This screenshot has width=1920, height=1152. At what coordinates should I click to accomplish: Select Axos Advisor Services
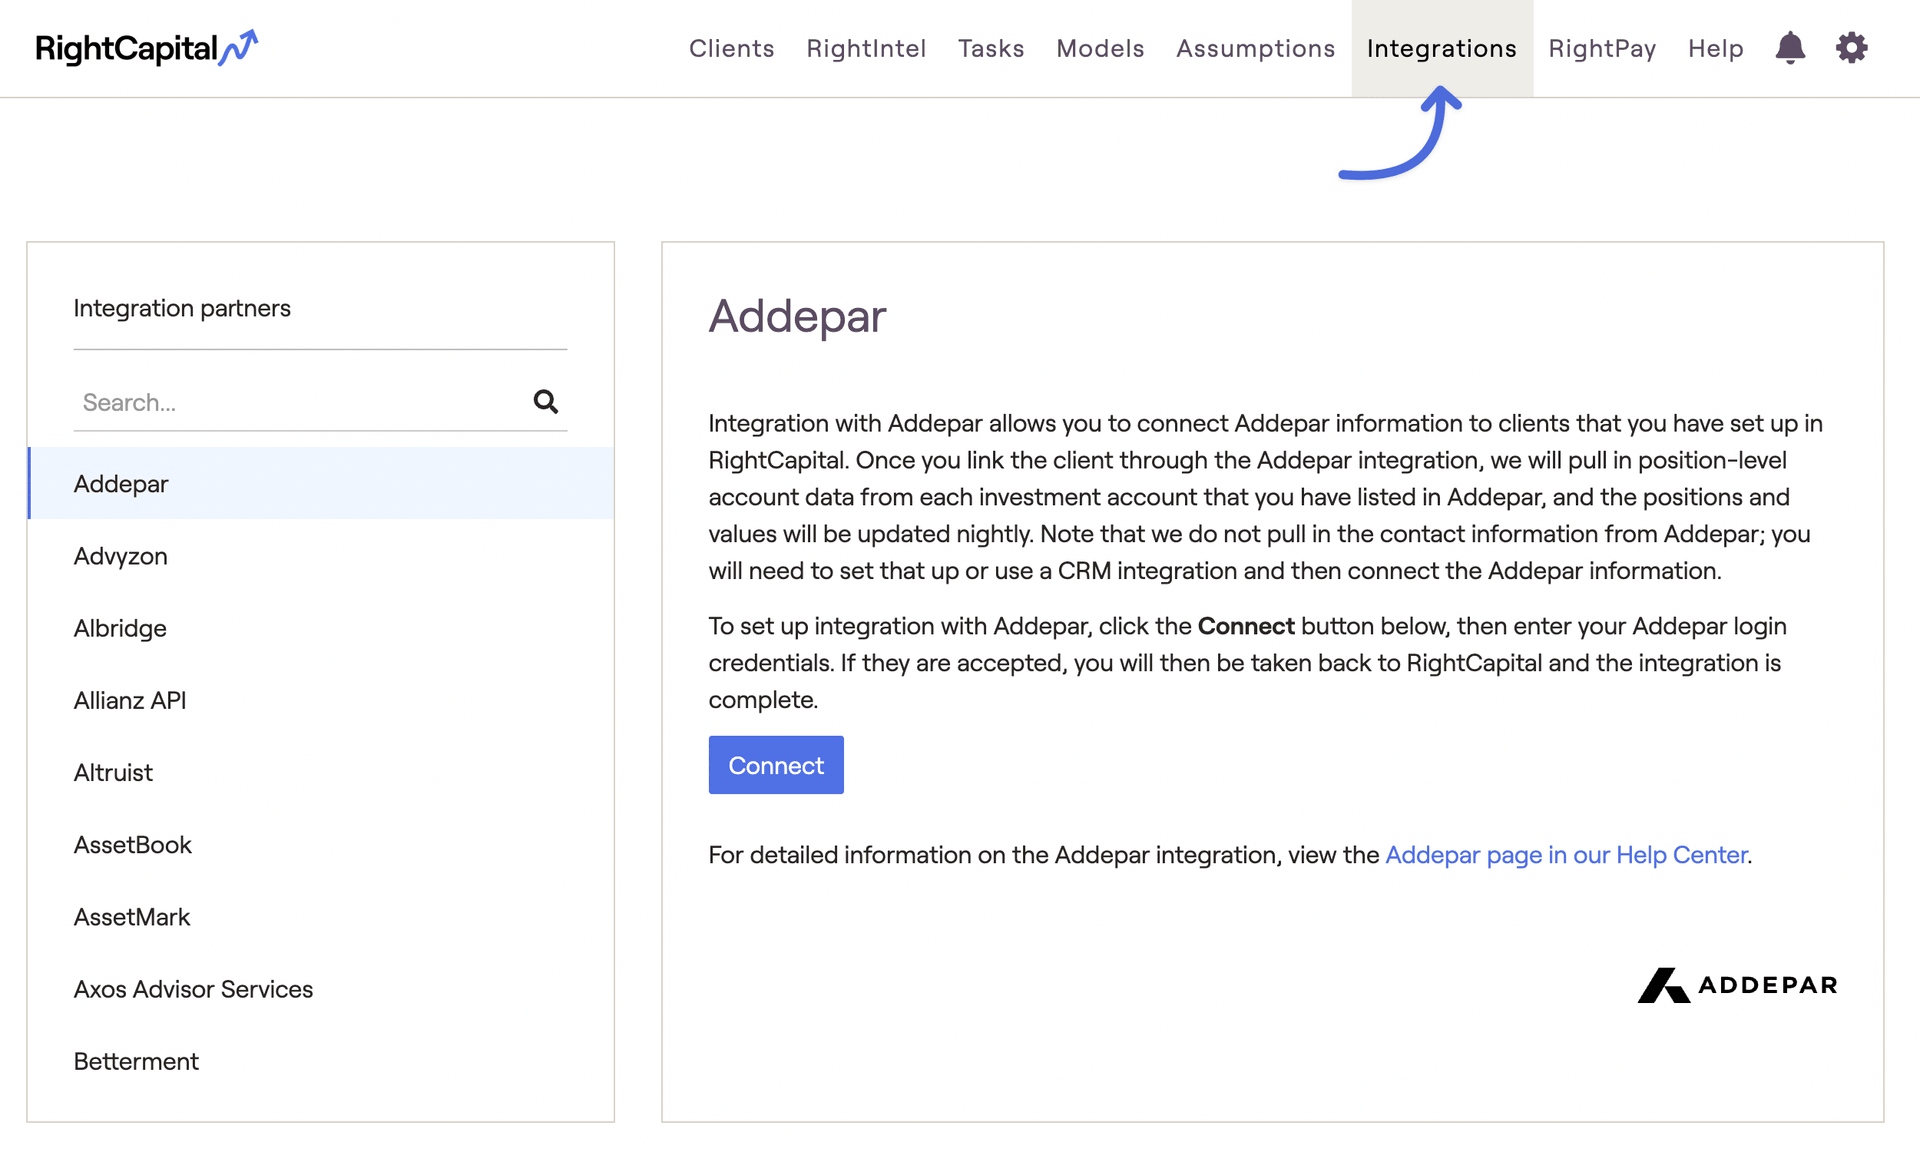321,989
